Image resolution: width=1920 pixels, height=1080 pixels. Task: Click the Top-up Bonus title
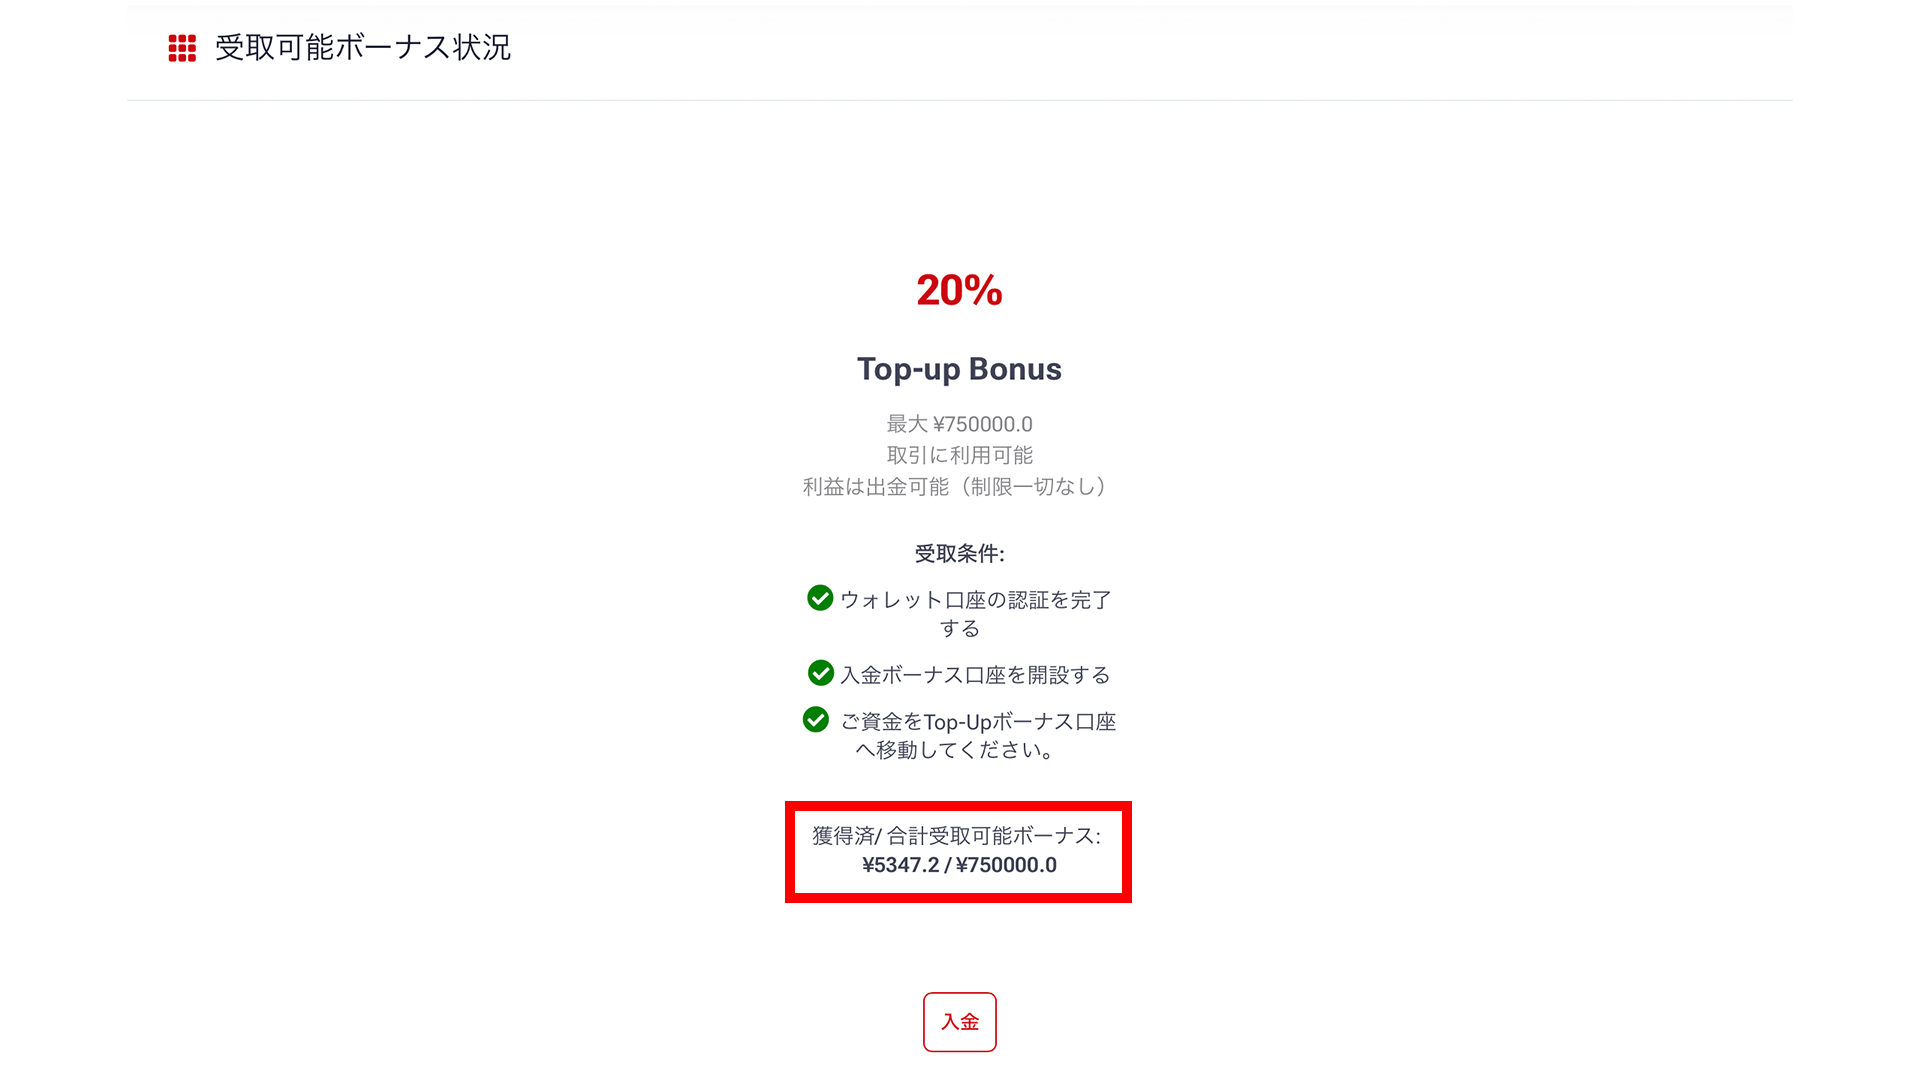tap(959, 369)
